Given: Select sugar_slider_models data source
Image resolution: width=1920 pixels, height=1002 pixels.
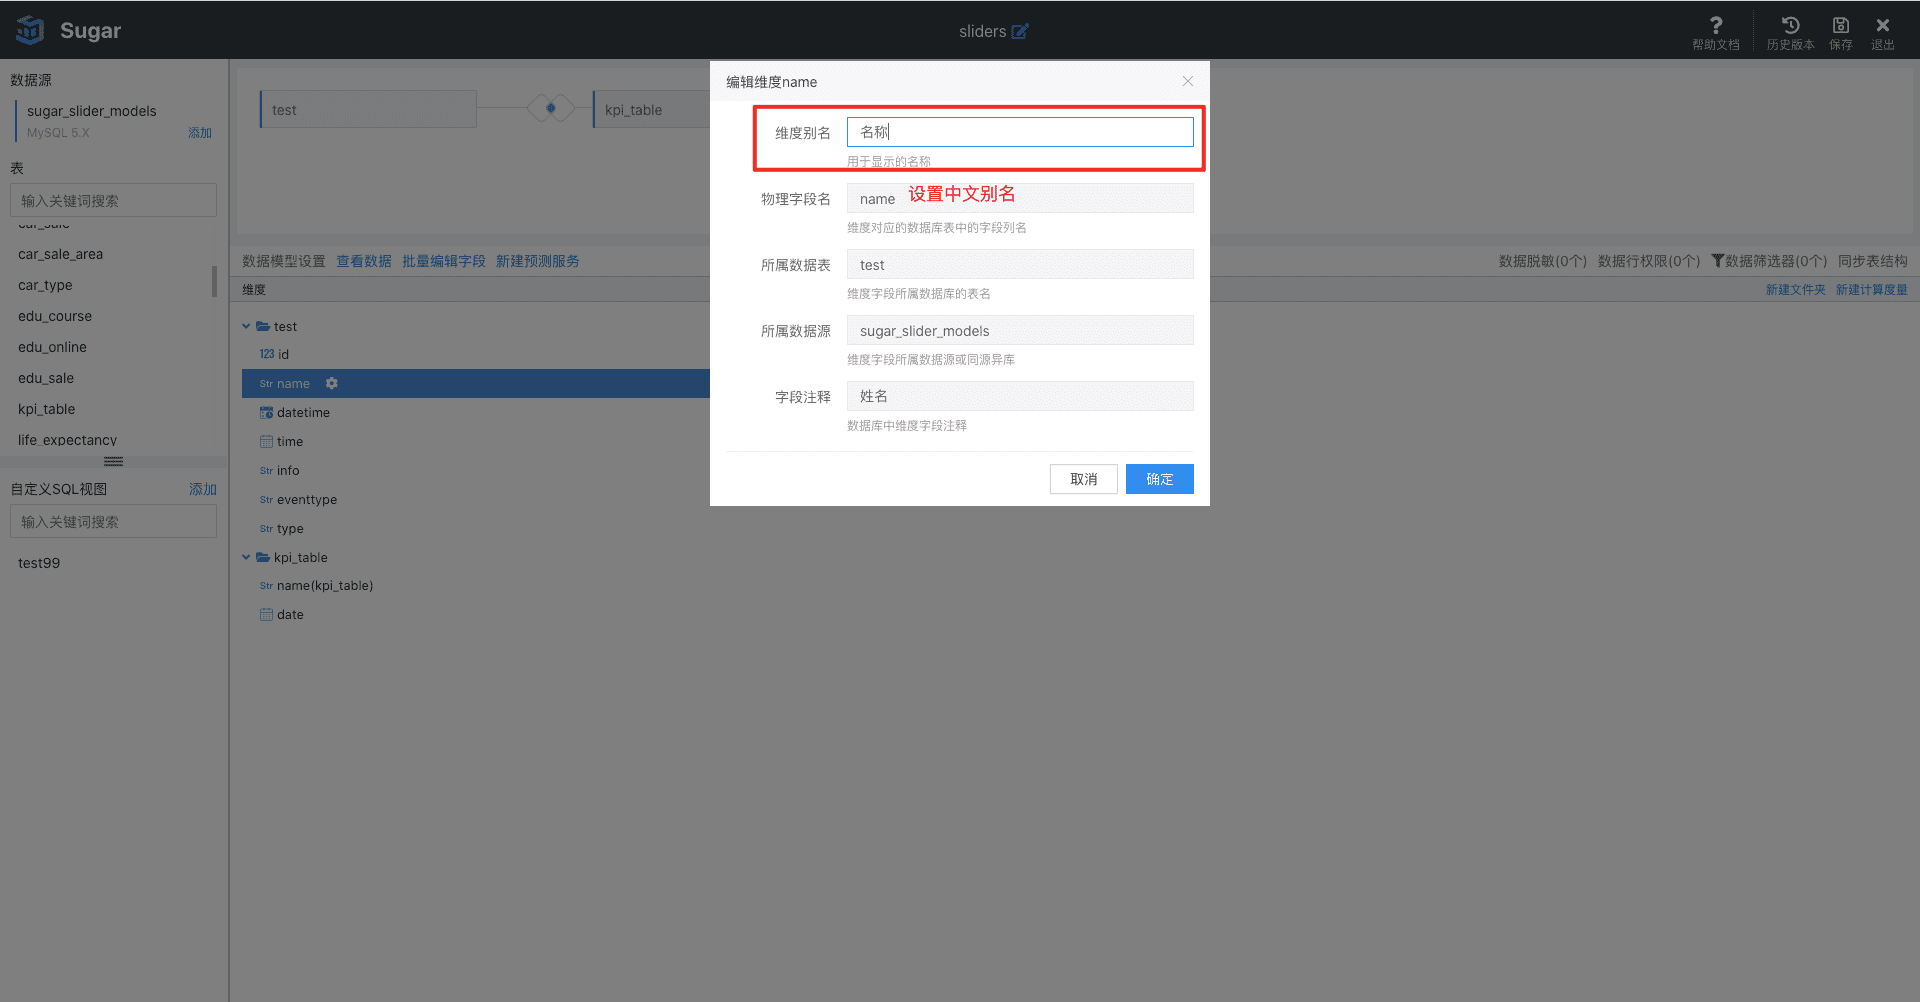Looking at the screenshot, I should (x=92, y=111).
